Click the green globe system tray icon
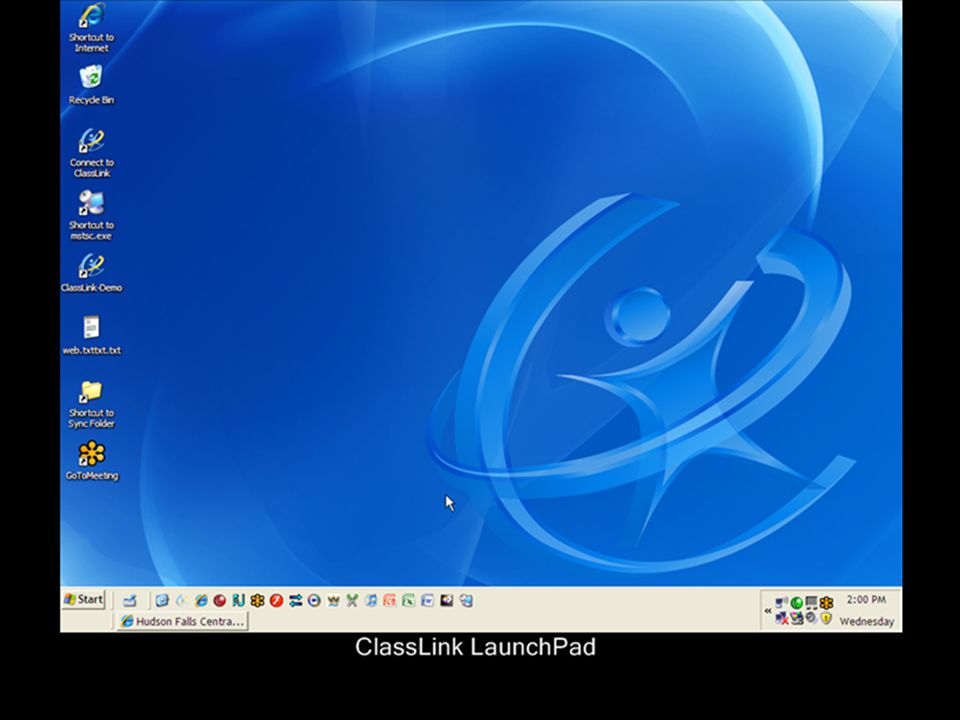 coord(797,602)
